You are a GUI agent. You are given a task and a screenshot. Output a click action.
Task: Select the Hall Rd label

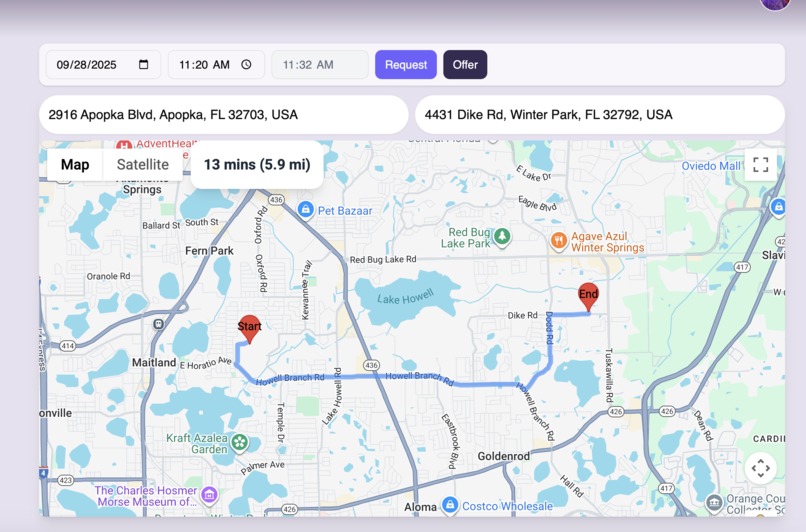tap(572, 486)
